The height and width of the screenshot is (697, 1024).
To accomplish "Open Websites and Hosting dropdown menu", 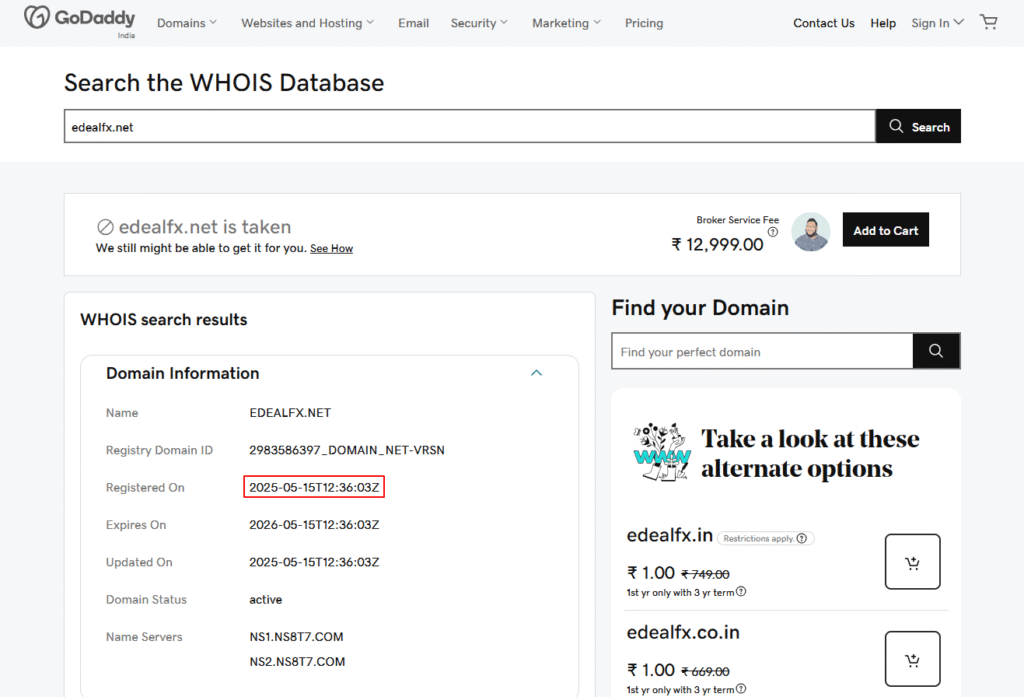I will click(x=308, y=23).
